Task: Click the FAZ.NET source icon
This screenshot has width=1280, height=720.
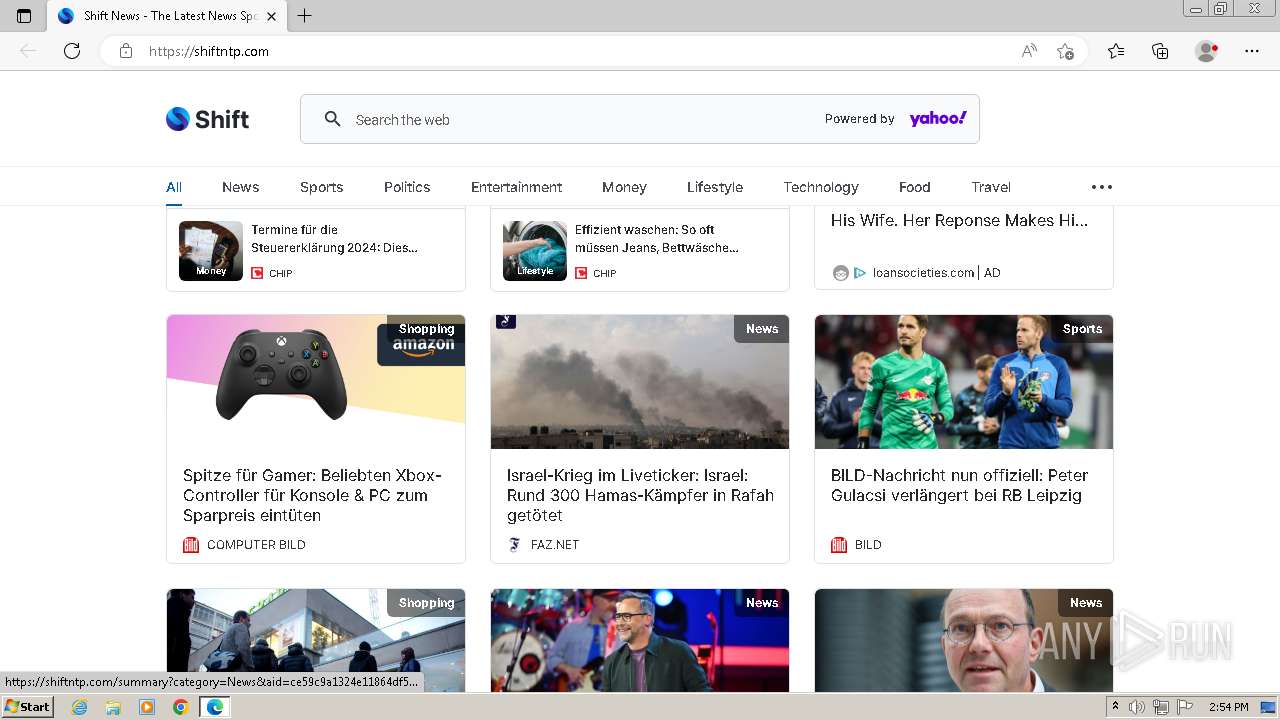Action: pos(515,545)
